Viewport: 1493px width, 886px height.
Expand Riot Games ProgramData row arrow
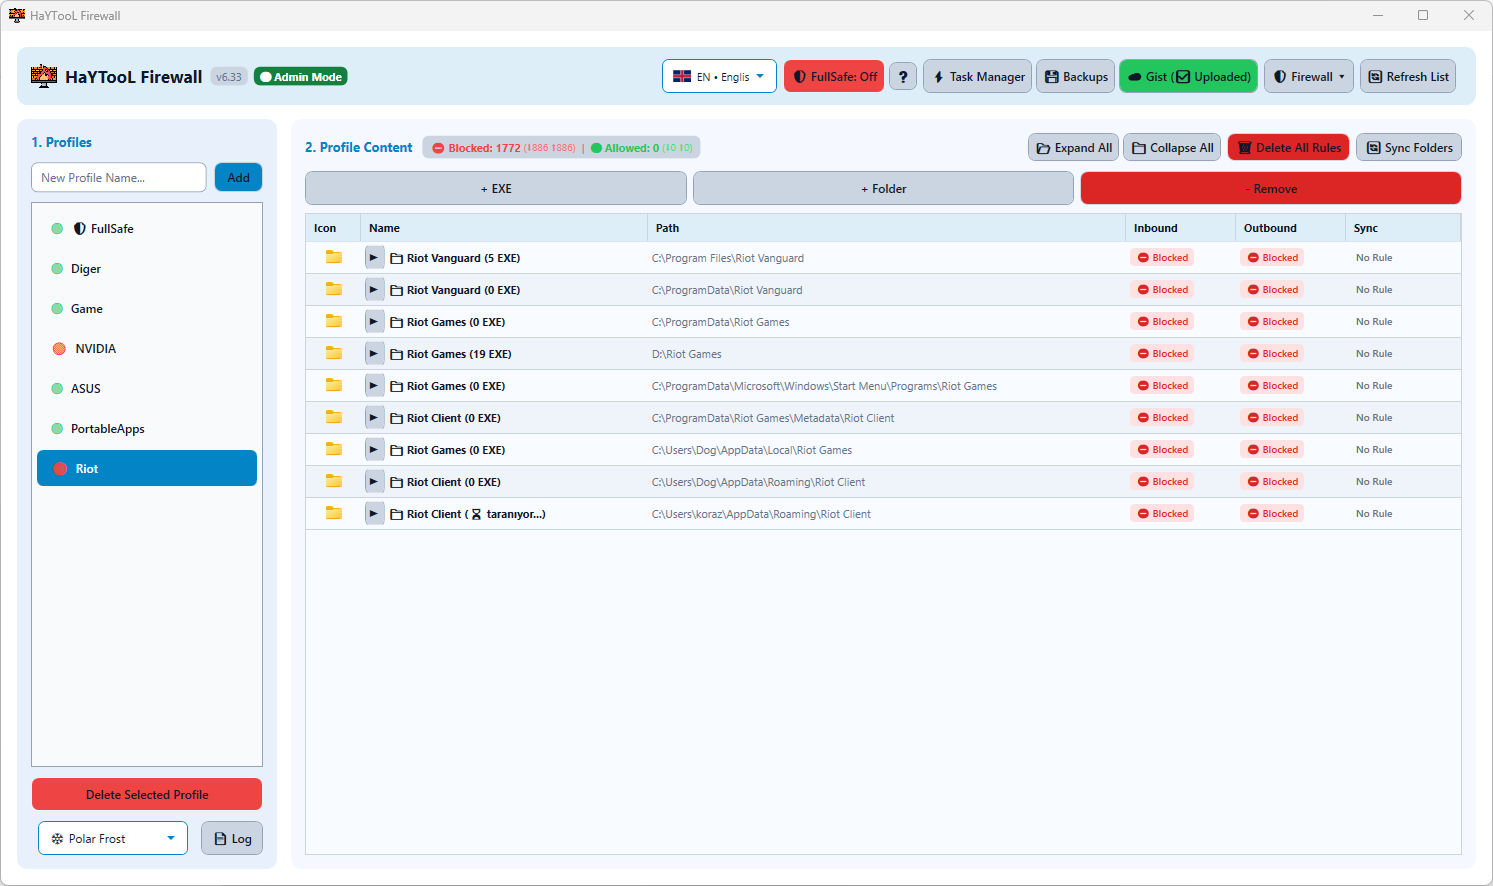(374, 322)
